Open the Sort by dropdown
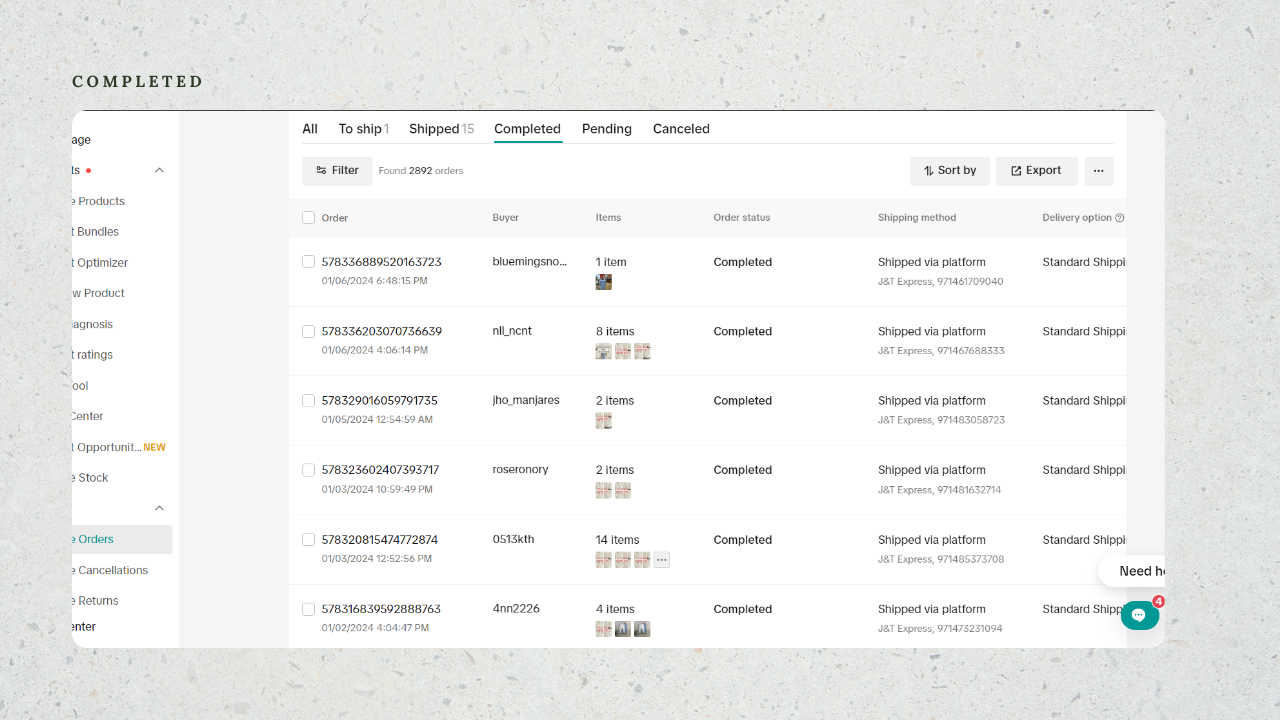Image resolution: width=1280 pixels, height=720 pixels. pyautogui.click(x=950, y=171)
